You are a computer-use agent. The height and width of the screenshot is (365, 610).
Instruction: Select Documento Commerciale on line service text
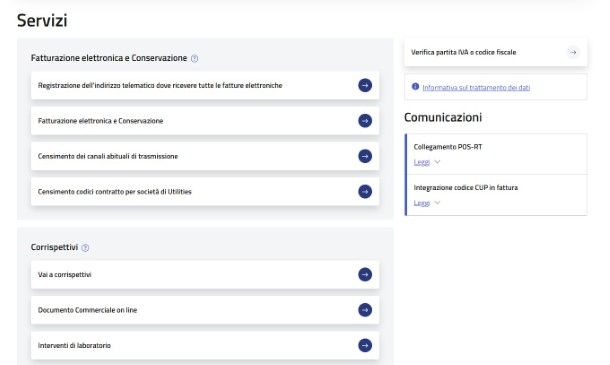point(88,310)
